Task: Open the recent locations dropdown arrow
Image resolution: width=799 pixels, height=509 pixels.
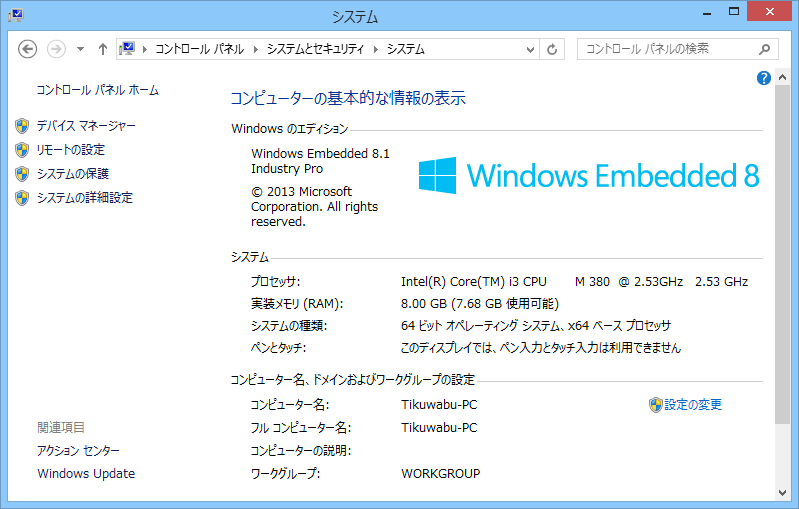Action: point(81,49)
